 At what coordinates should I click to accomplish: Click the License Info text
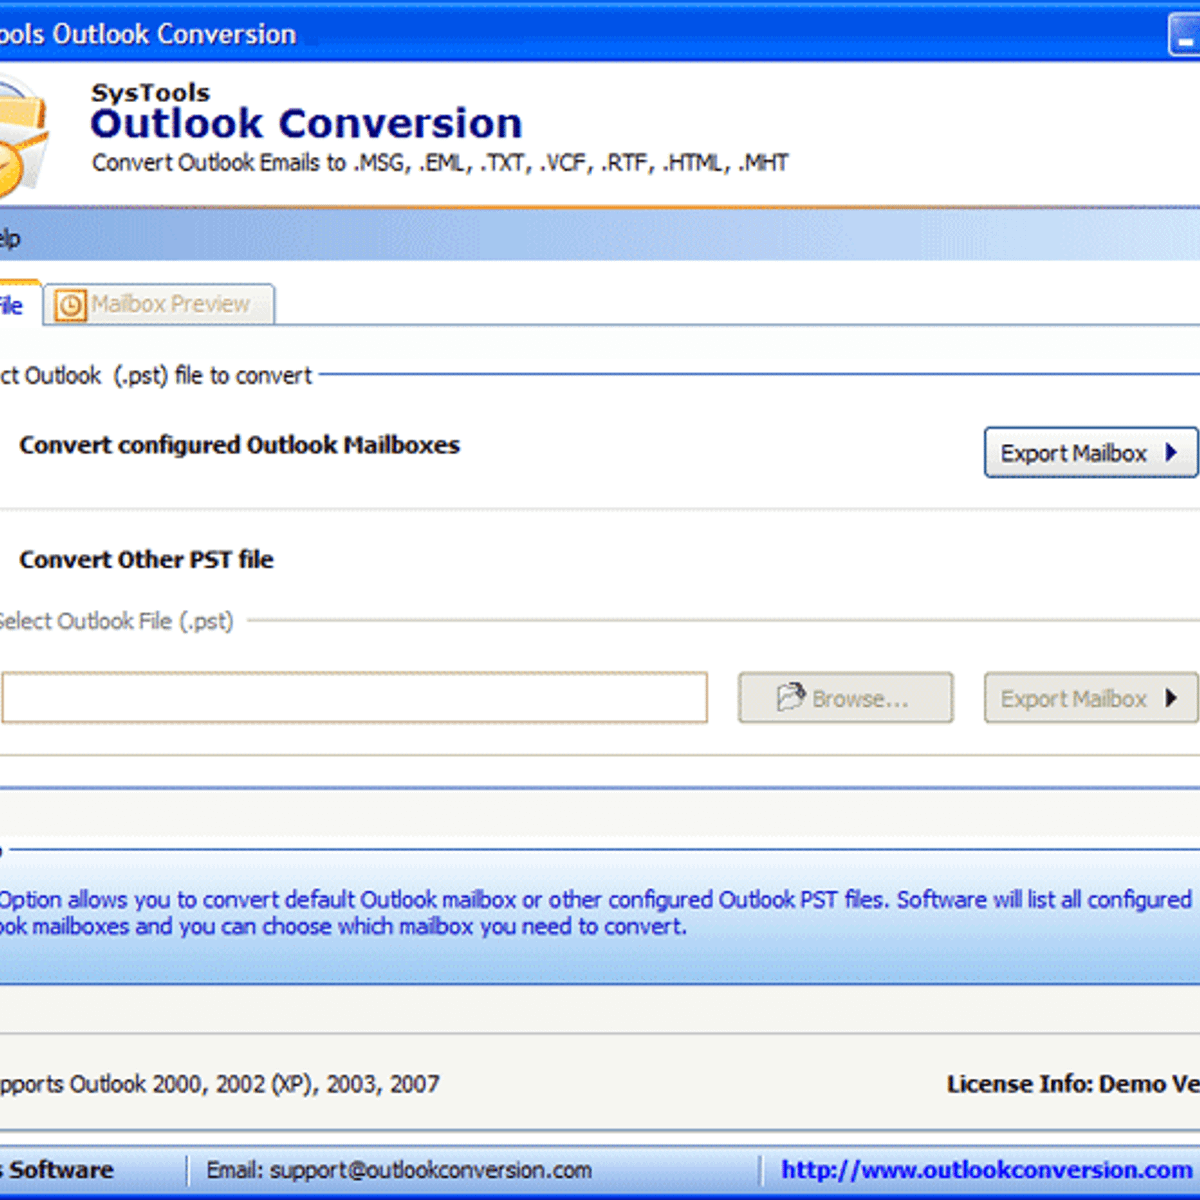coord(1072,1084)
